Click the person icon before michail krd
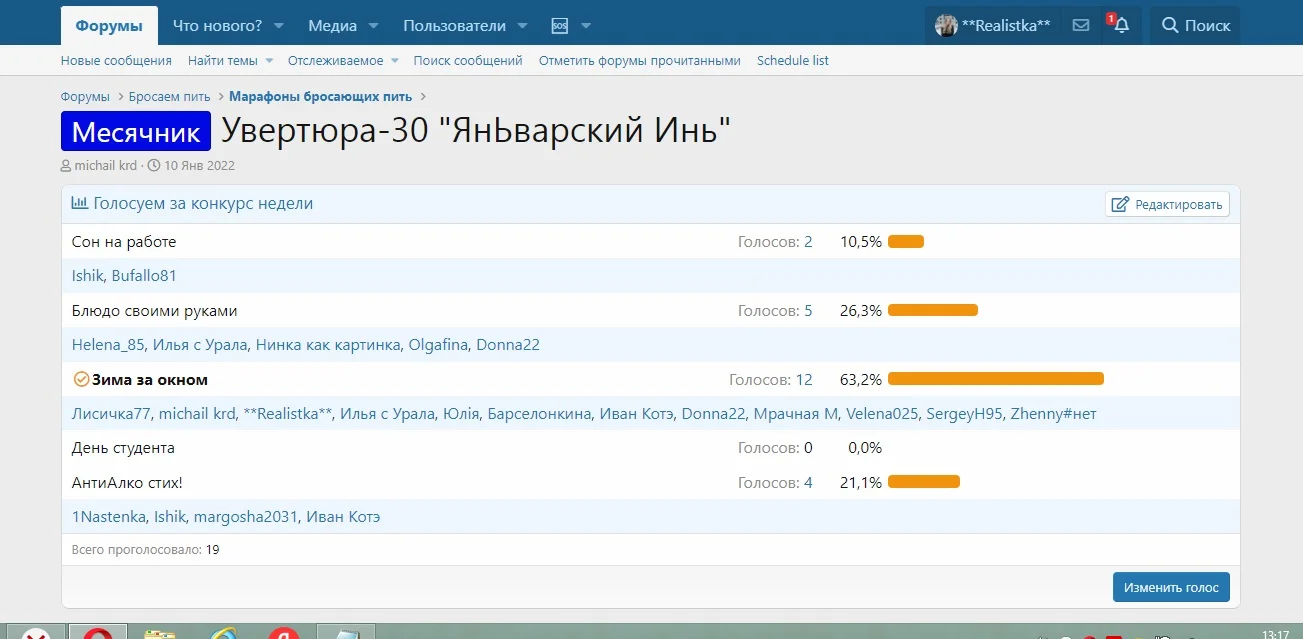The height and width of the screenshot is (639, 1303). 65,165
